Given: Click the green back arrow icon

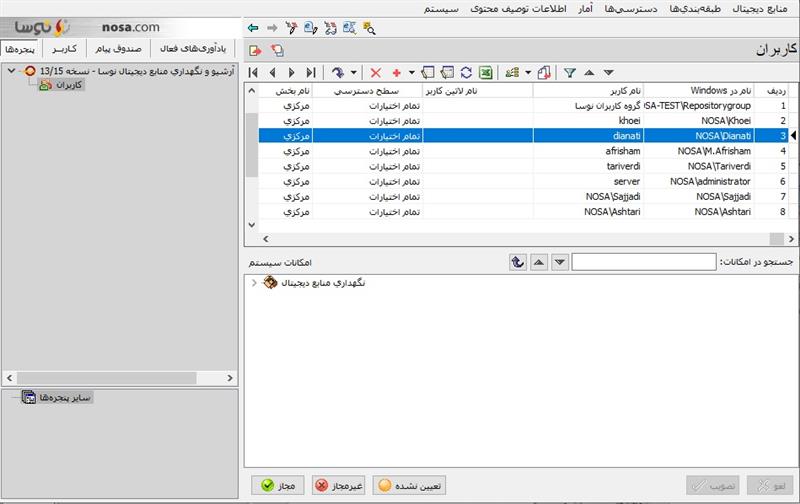Looking at the screenshot, I should [x=253, y=28].
